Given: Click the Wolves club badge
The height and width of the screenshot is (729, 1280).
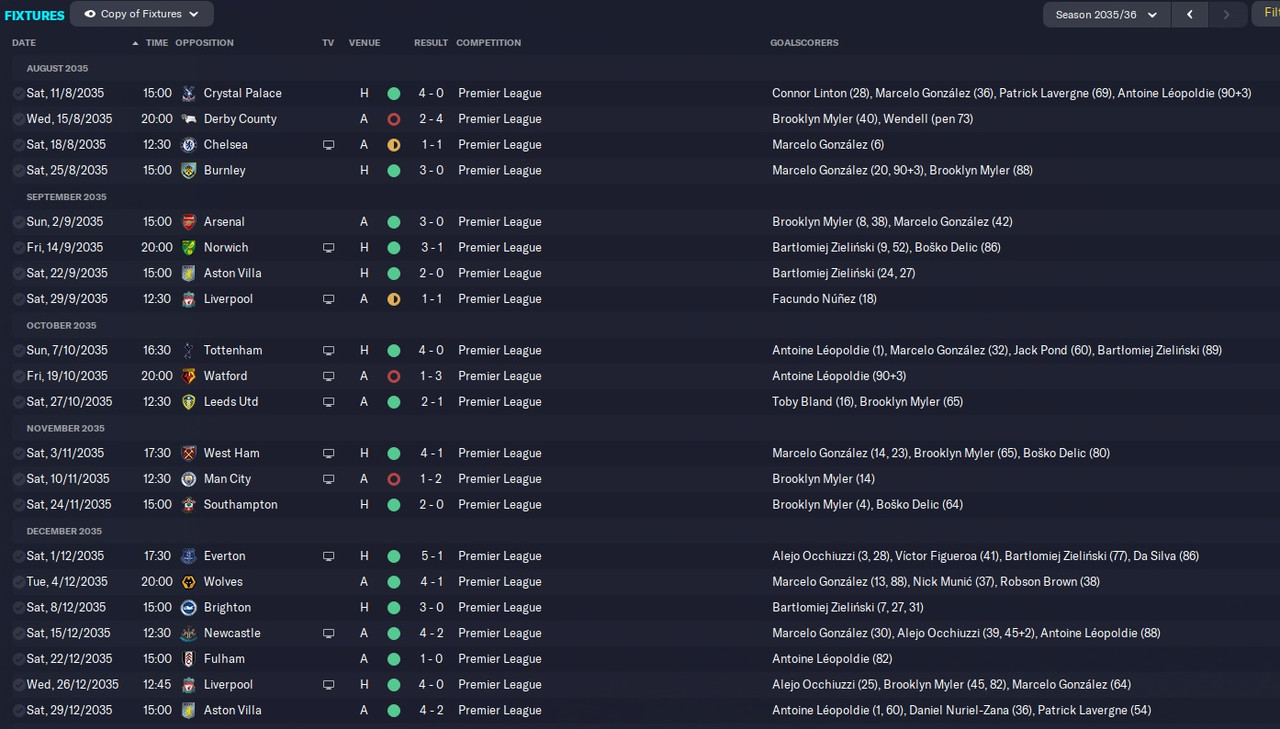Looking at the screenshot, I should pos(189,582).
